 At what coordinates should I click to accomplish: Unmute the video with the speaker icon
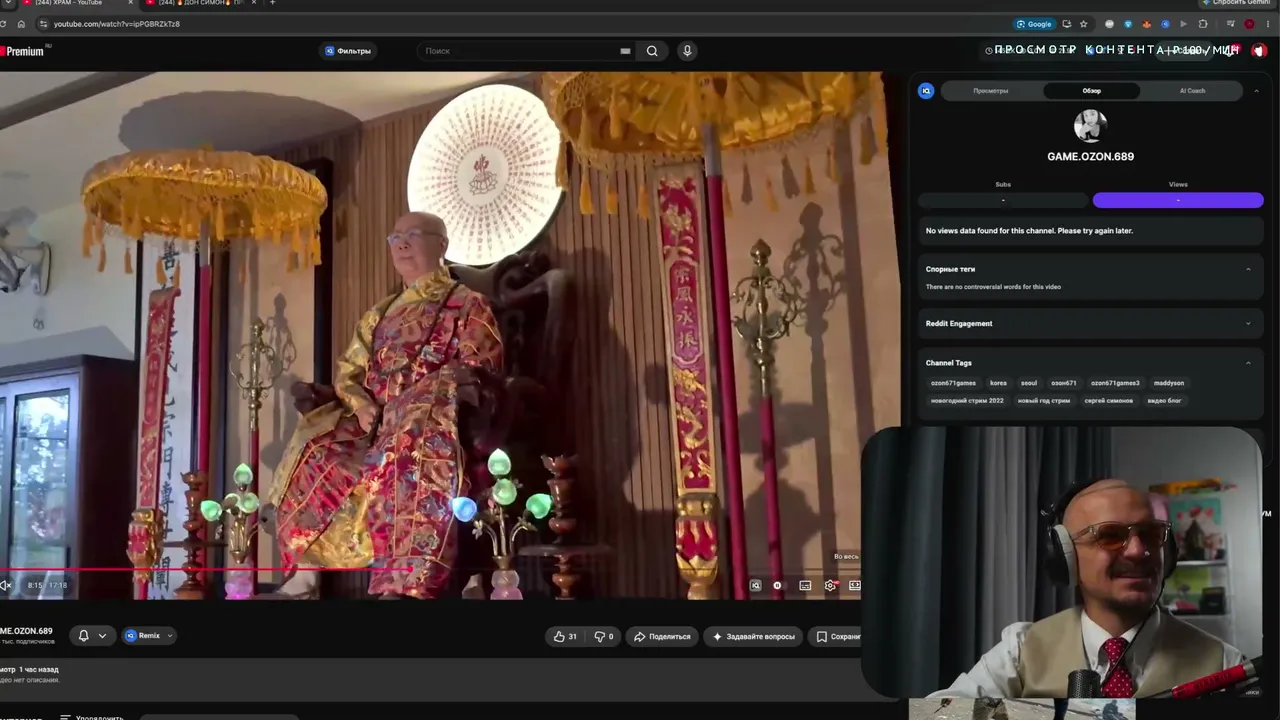pyautogui.click(x=6, y=585)
